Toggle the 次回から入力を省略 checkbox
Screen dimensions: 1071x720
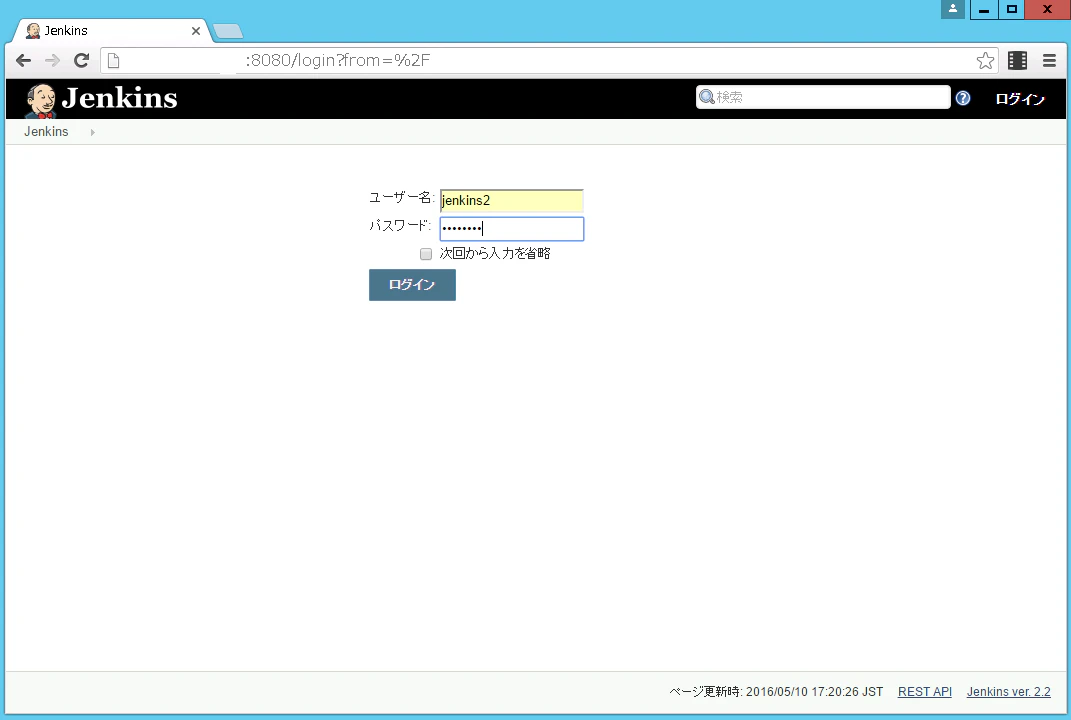pos(426,254)
